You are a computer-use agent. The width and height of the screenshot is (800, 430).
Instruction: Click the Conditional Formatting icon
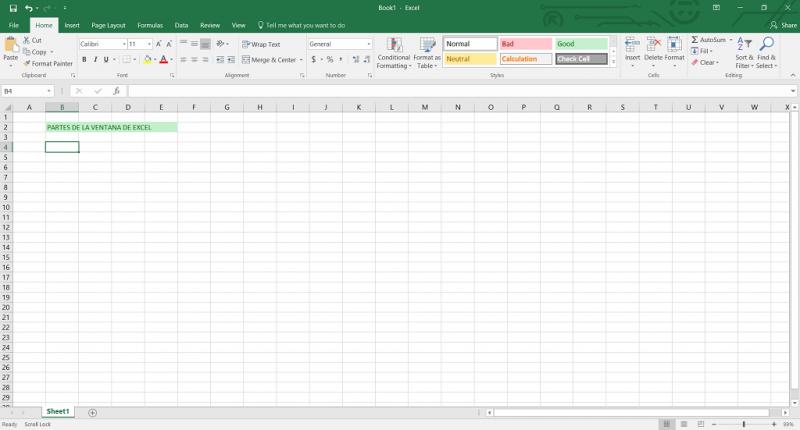pos(394,44)
